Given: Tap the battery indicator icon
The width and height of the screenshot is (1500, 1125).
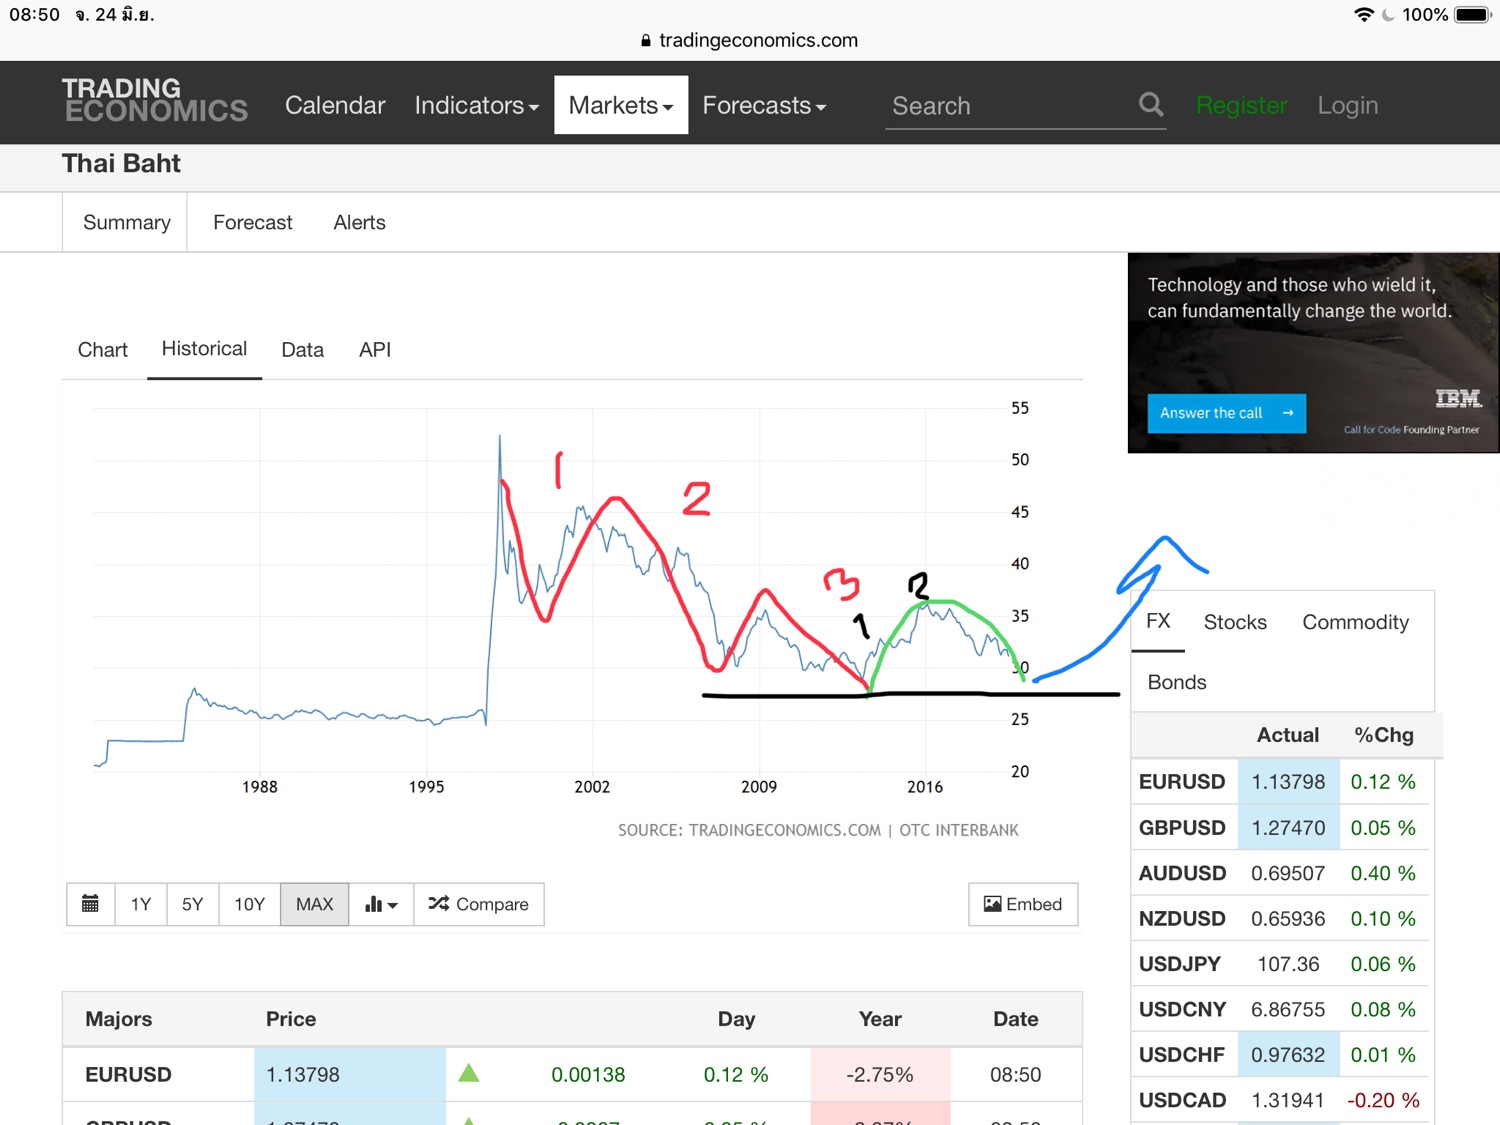Looking at the screenshot, I should coord(1473,15).
